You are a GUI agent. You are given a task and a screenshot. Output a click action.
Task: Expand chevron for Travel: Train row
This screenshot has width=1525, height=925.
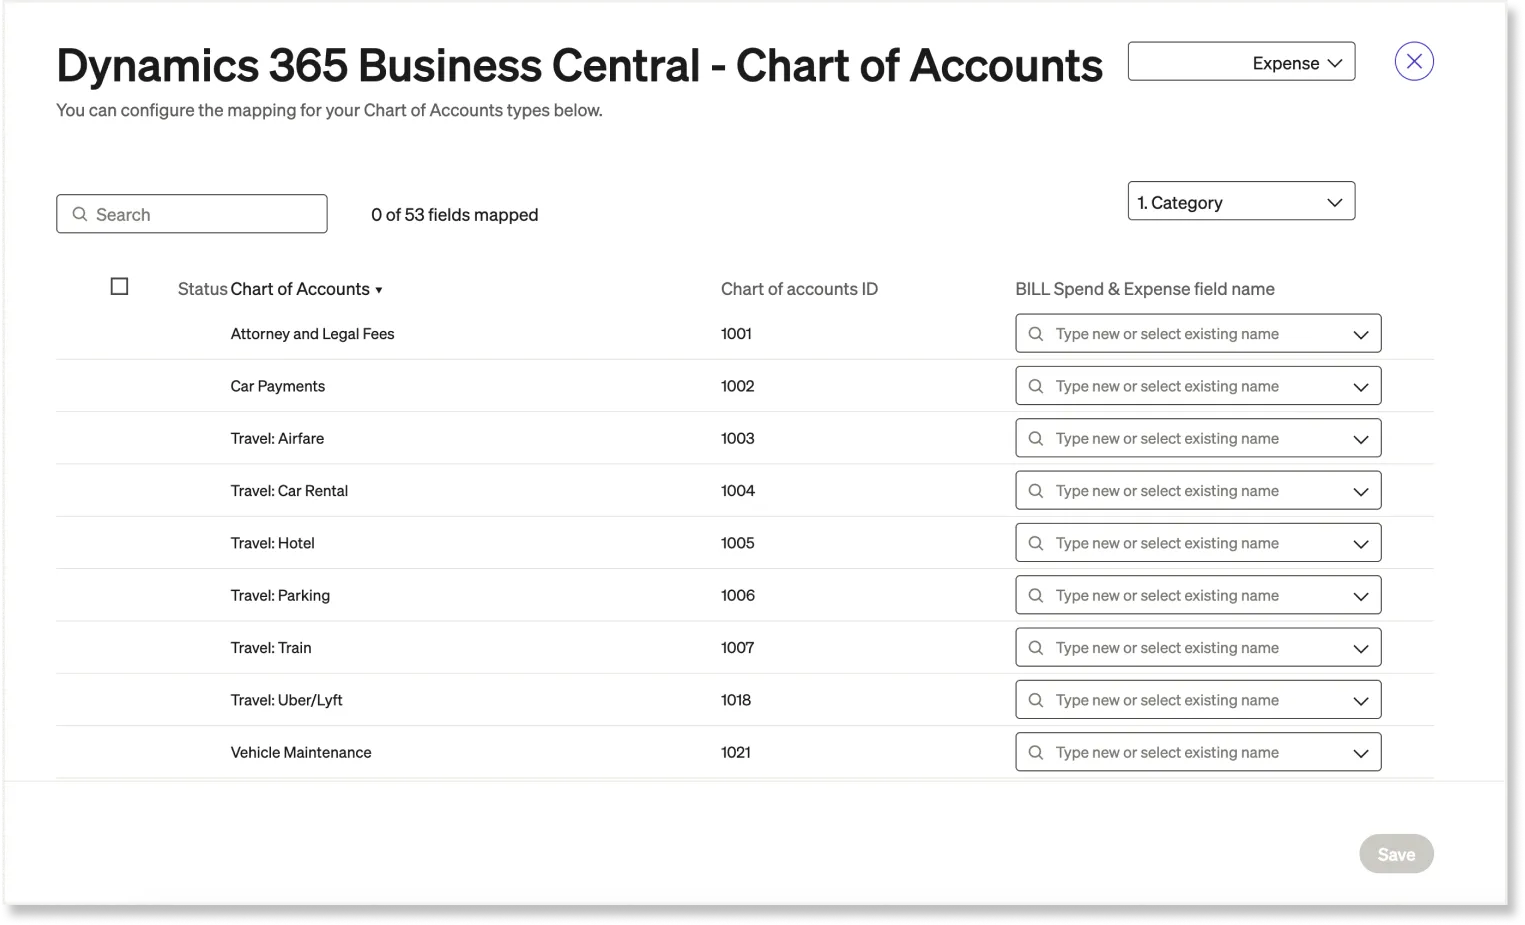(1360, 648)
